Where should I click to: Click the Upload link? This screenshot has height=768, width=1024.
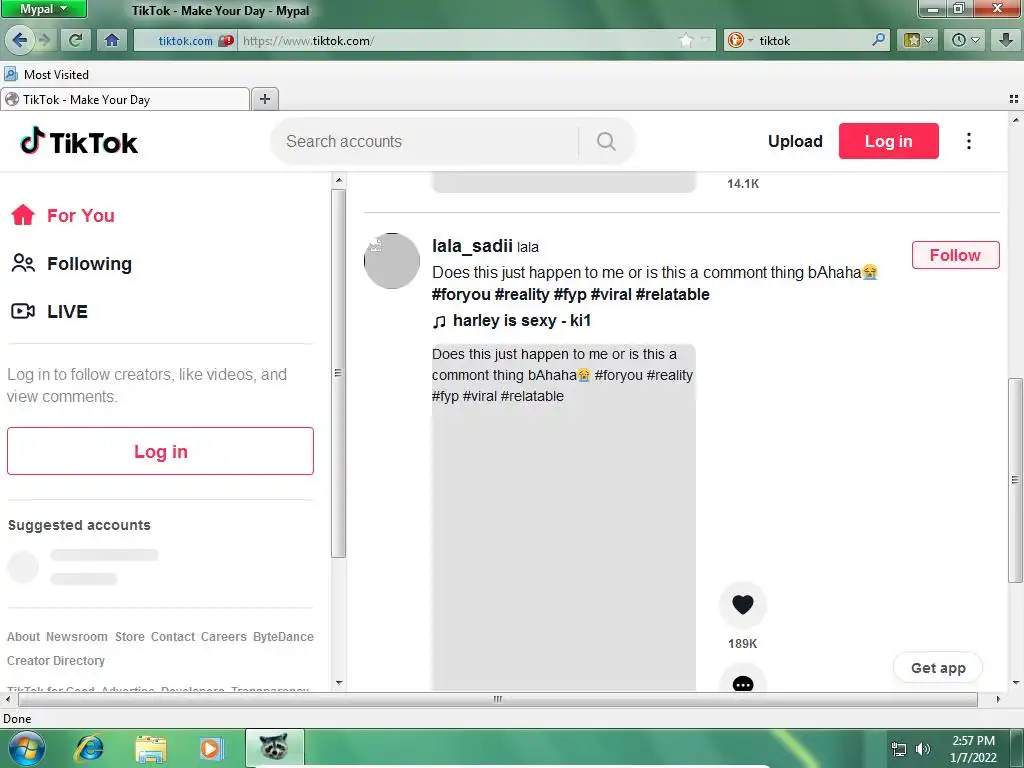coord(795,141)
